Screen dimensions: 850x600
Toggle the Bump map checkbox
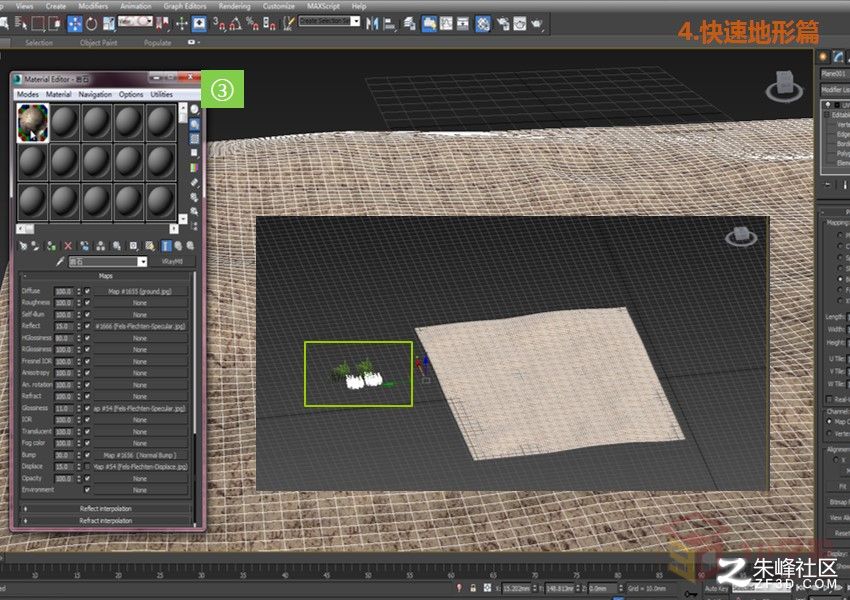(x=87, y=455)
